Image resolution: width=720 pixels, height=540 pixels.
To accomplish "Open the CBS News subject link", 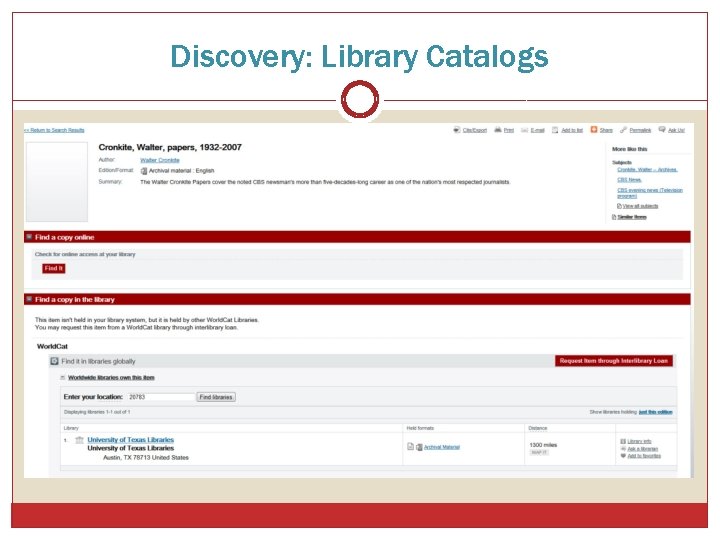I will (629, 180).
